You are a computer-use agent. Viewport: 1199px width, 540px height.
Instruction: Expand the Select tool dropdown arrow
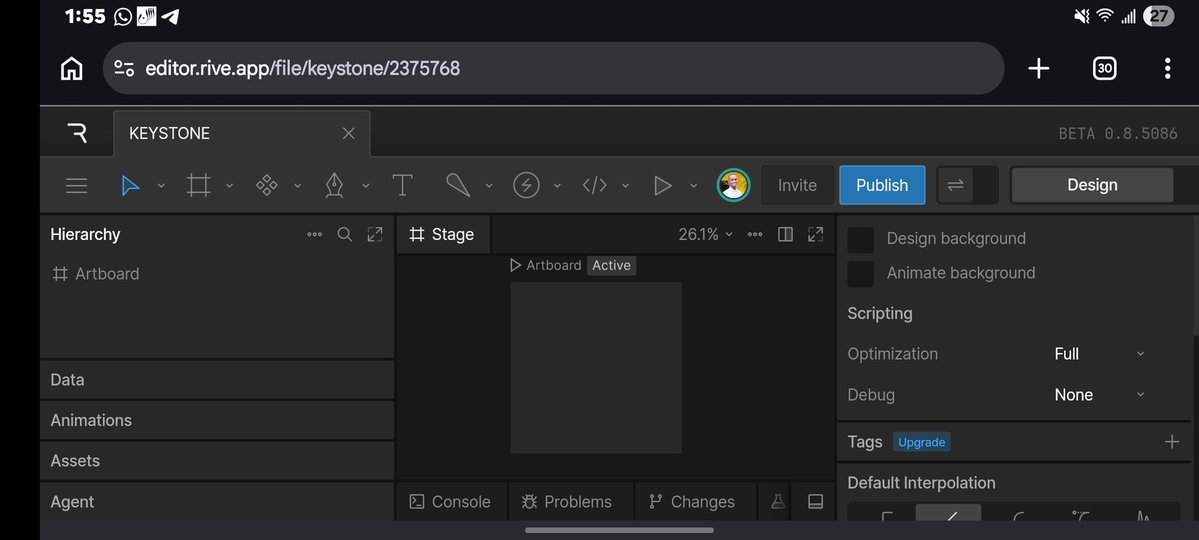(x=161, y=185)
